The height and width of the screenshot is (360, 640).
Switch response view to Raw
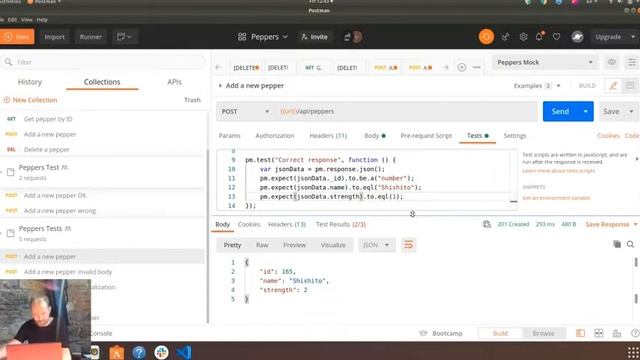(x=262, y=245)
